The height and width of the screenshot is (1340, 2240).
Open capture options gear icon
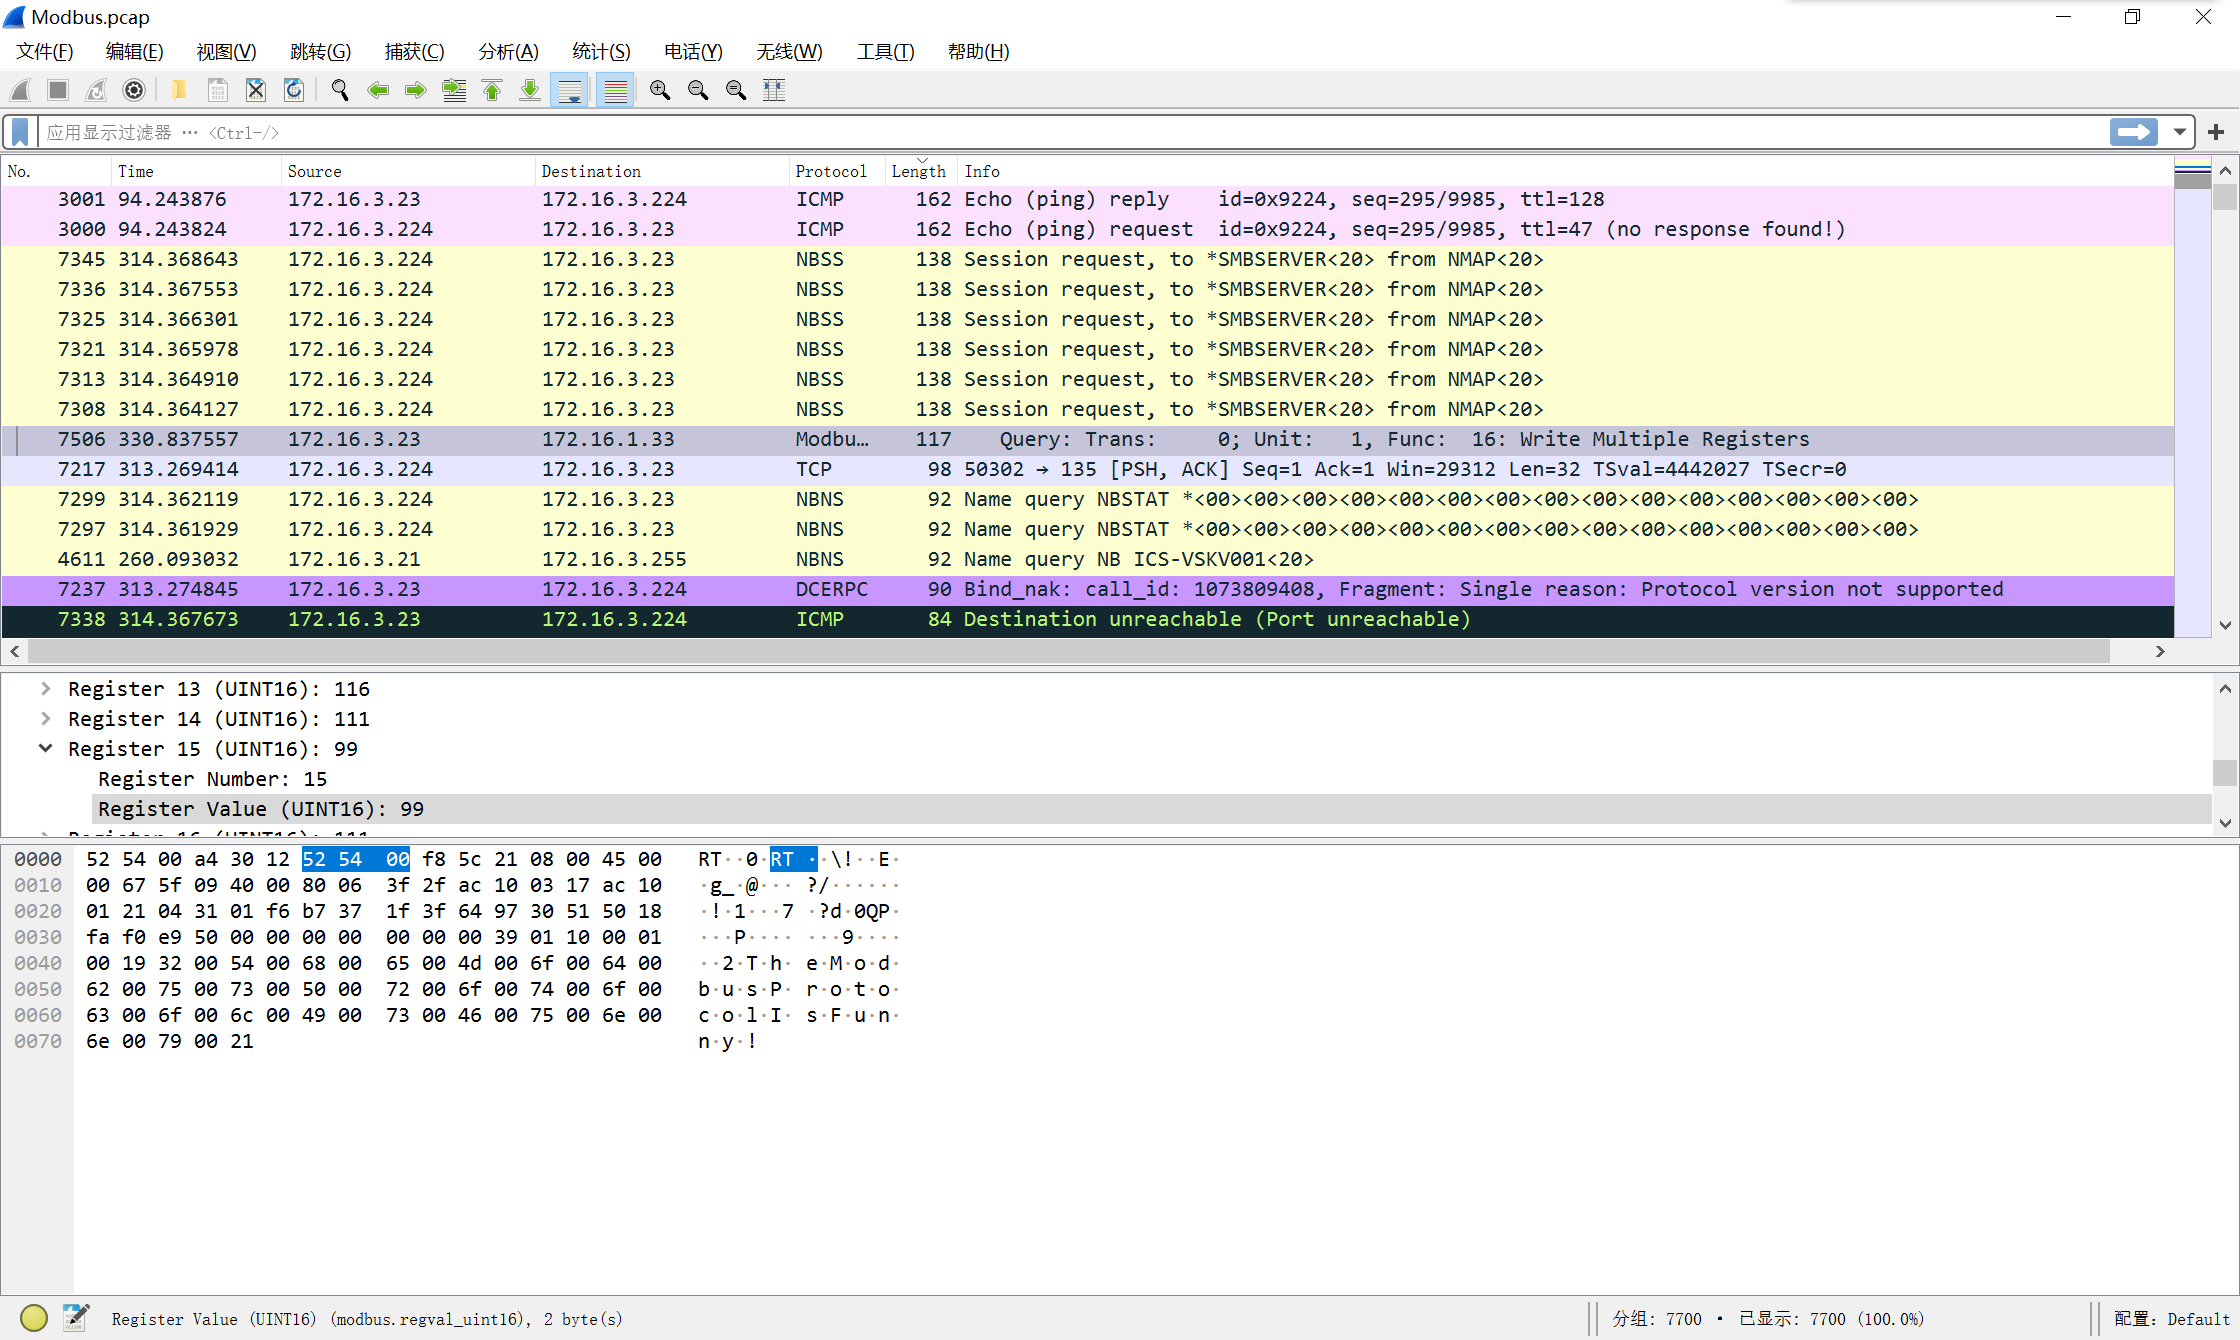(134, 90)
